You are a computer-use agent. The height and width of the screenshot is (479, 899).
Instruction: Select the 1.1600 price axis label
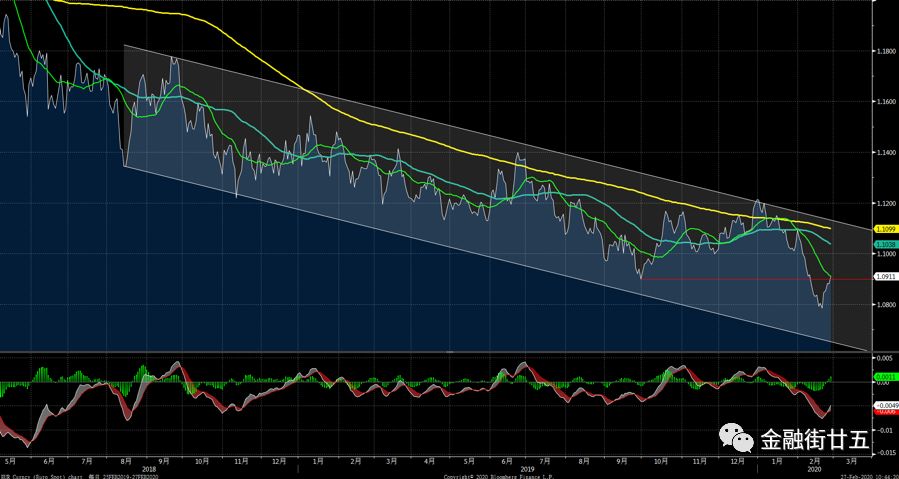885,102
